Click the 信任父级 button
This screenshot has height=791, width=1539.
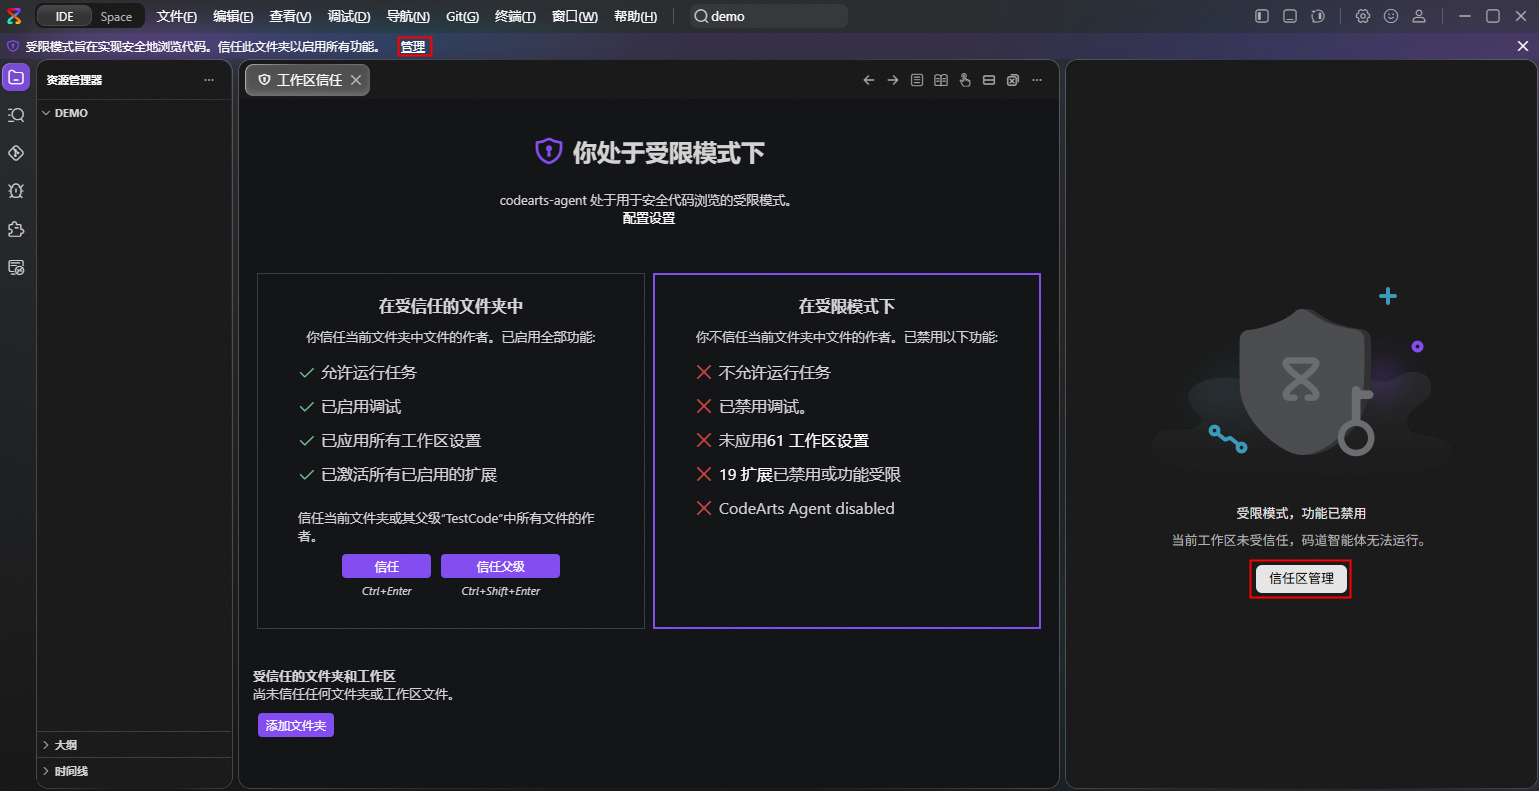point(500,566)
